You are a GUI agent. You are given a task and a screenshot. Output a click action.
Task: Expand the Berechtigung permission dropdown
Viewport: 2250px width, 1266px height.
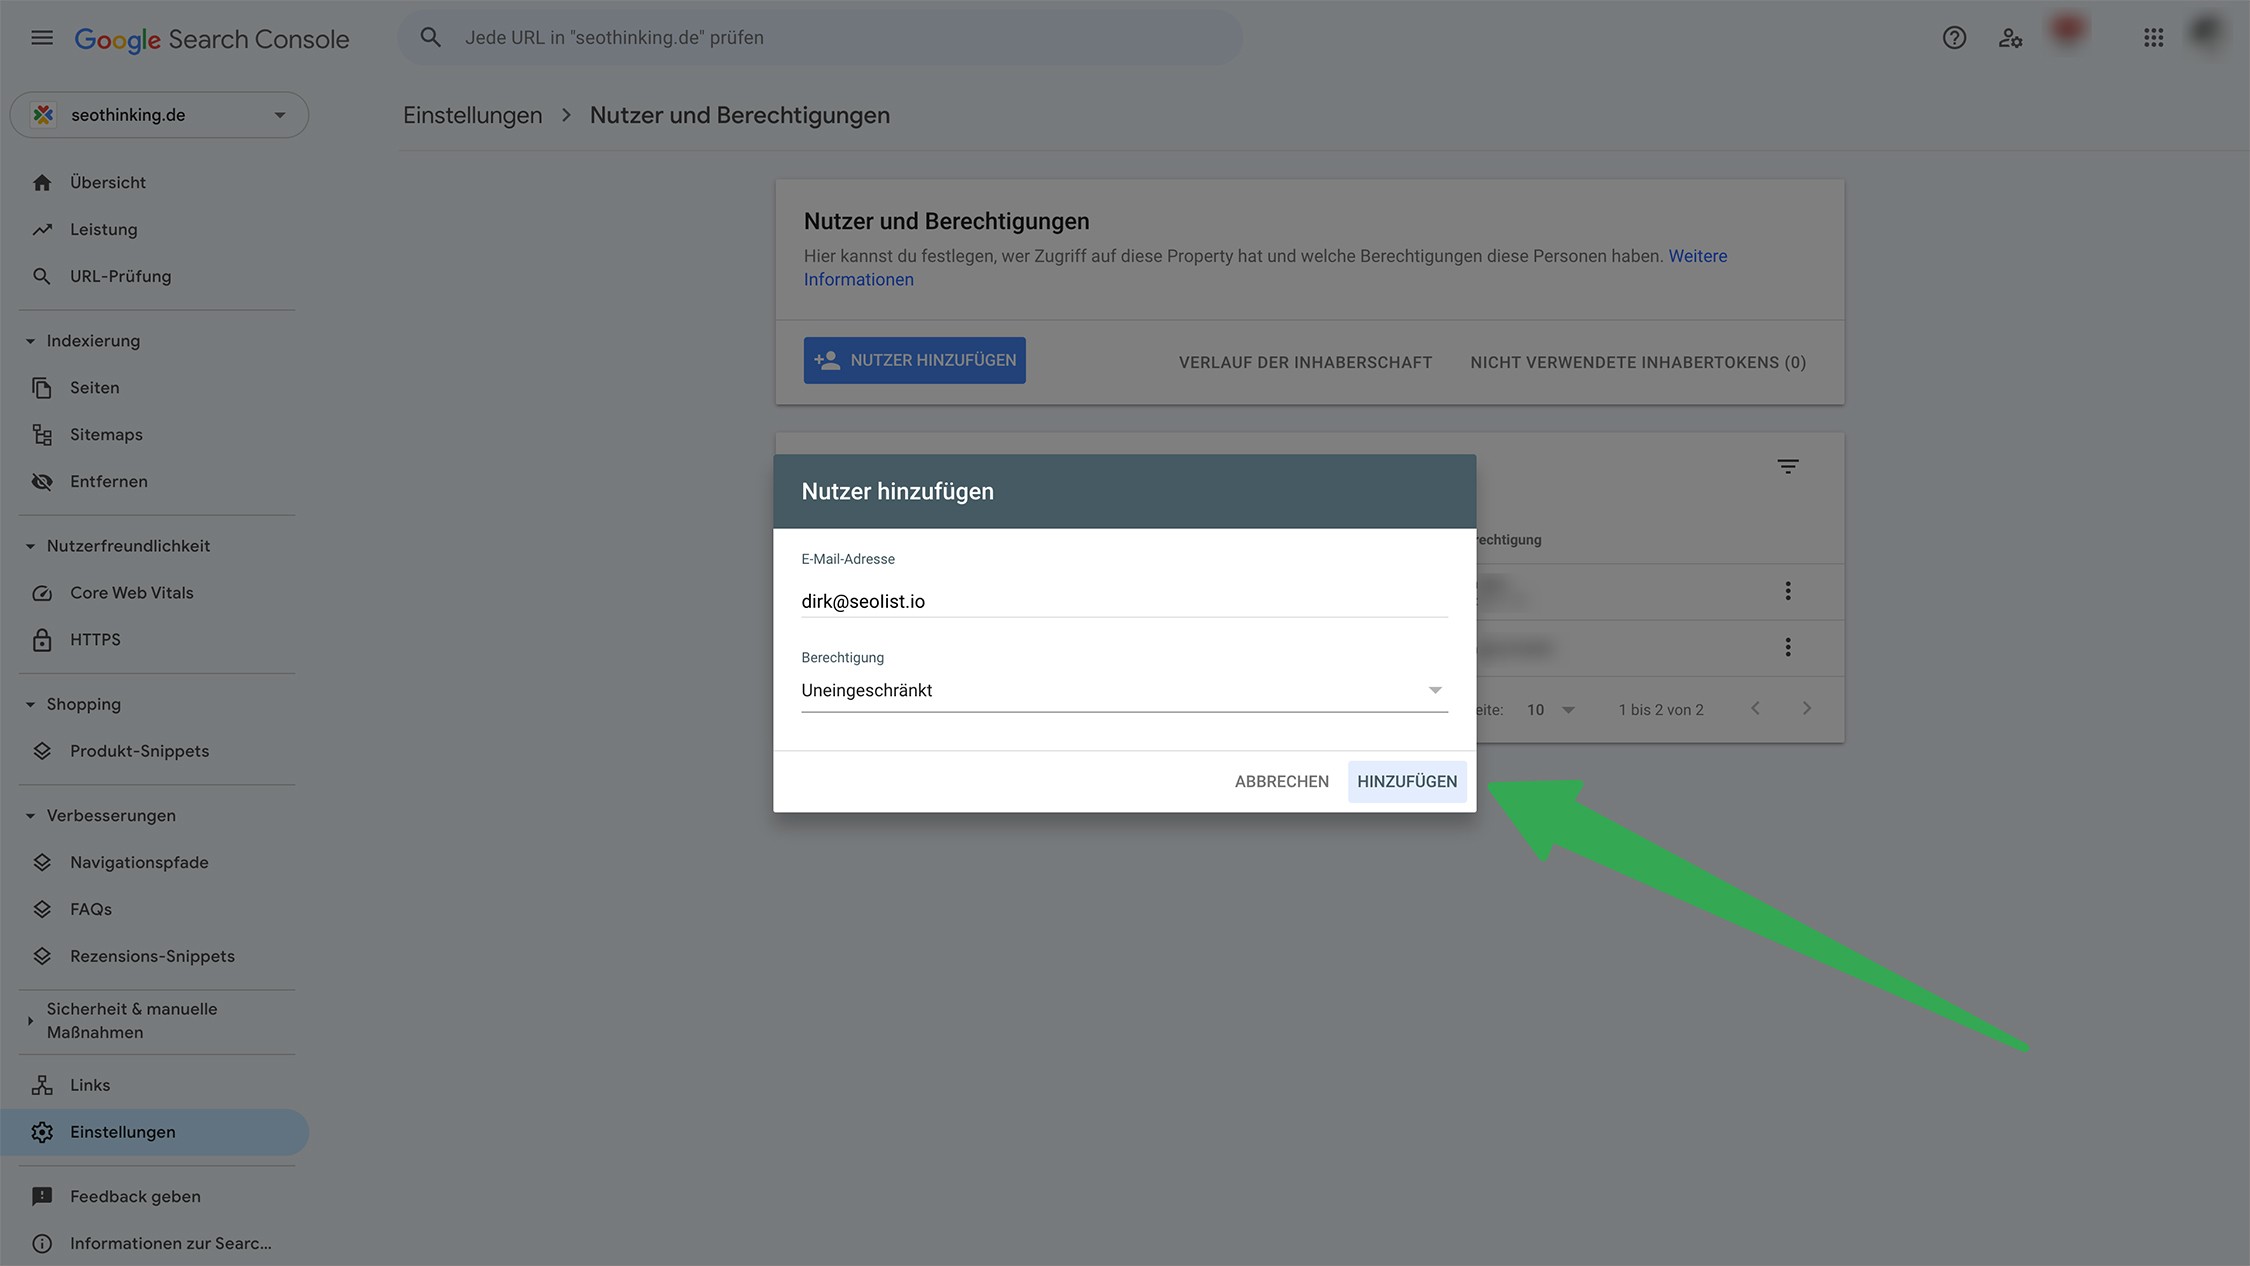[1123, 690]
